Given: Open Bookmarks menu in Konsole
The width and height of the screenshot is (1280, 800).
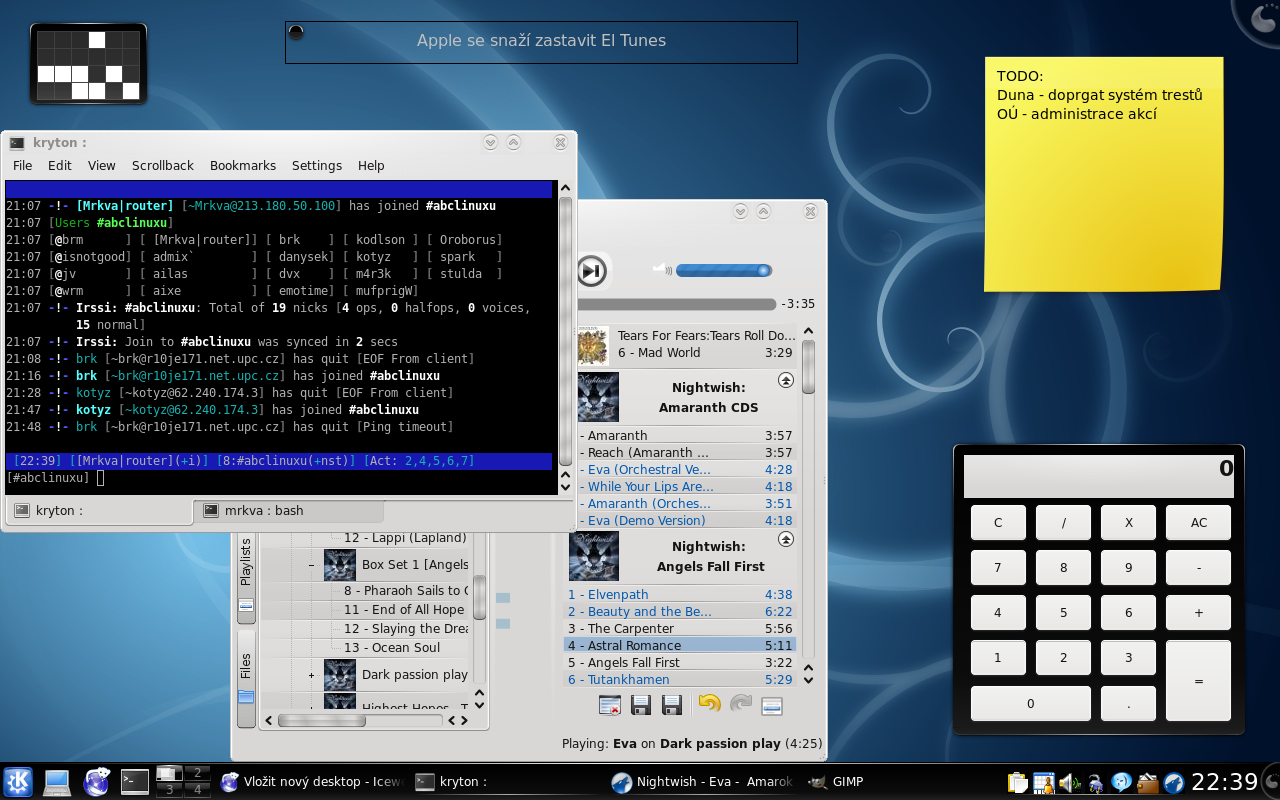Looking at the screenshot, I should [243, 165].
